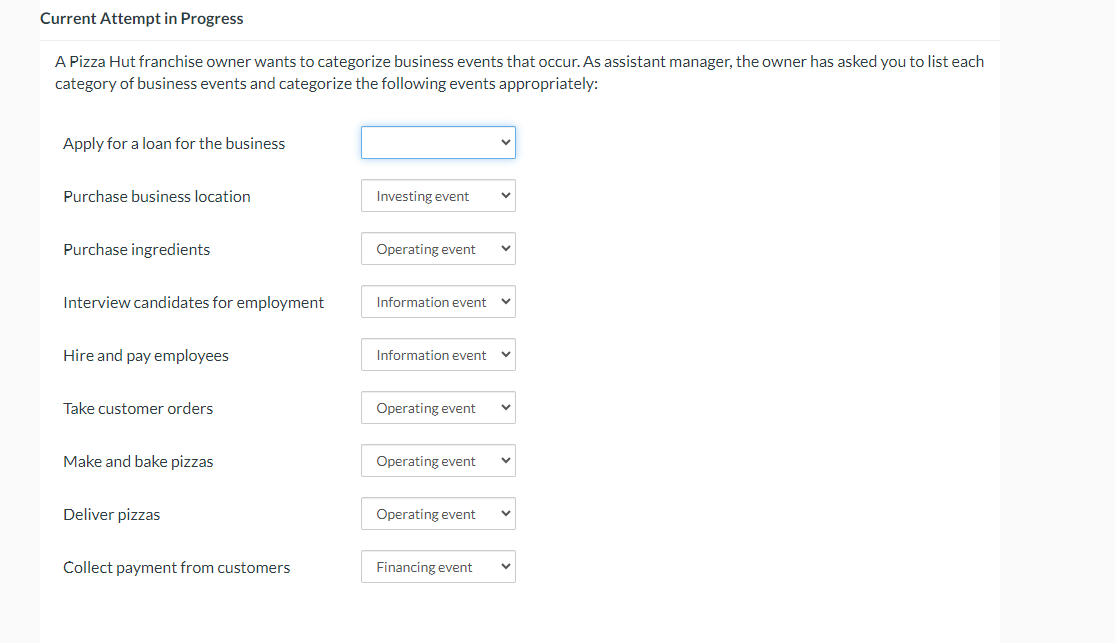1115x643 pixels.
Task: Change answer for Take customer orders
Action: [x=437, y=407]
